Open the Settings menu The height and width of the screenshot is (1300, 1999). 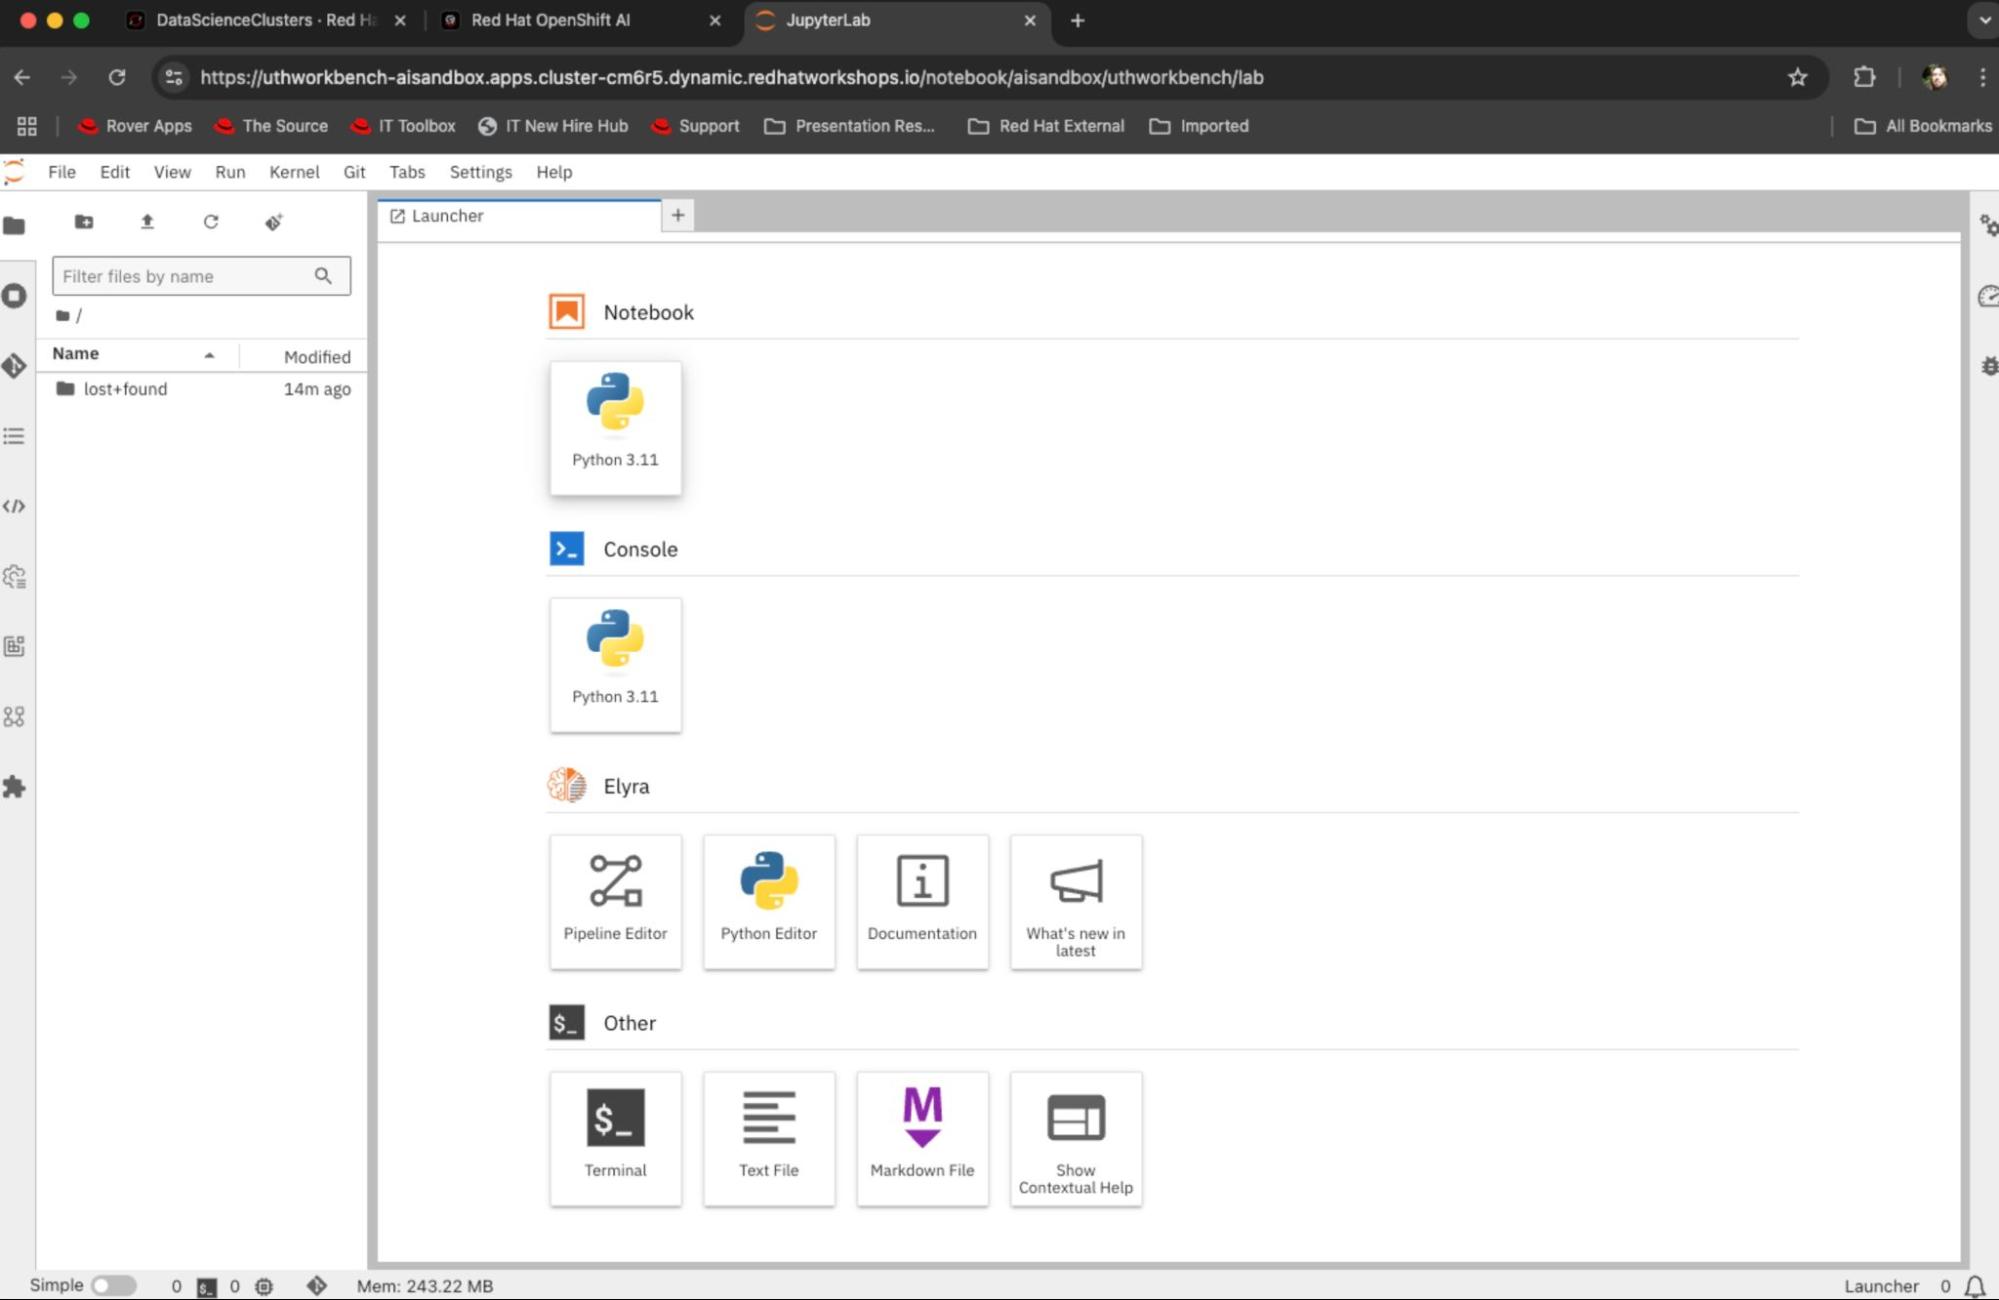point(480,172)
